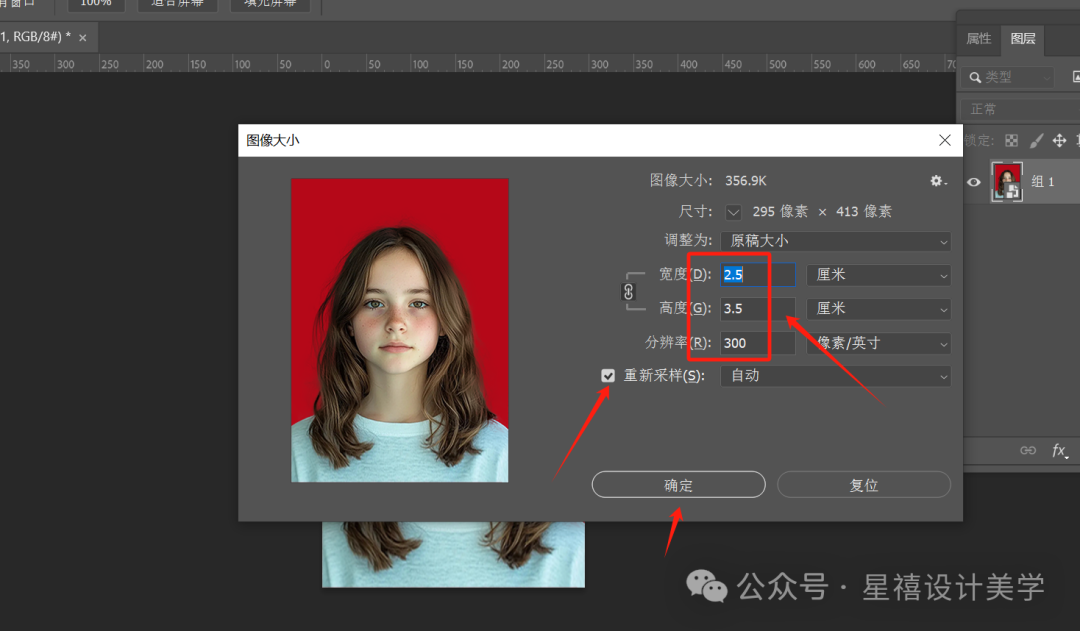Viewport: 1080px width, 631px height.
Task: Click the 组 1 layer thumbnail
Action: tap(1006, 181)
